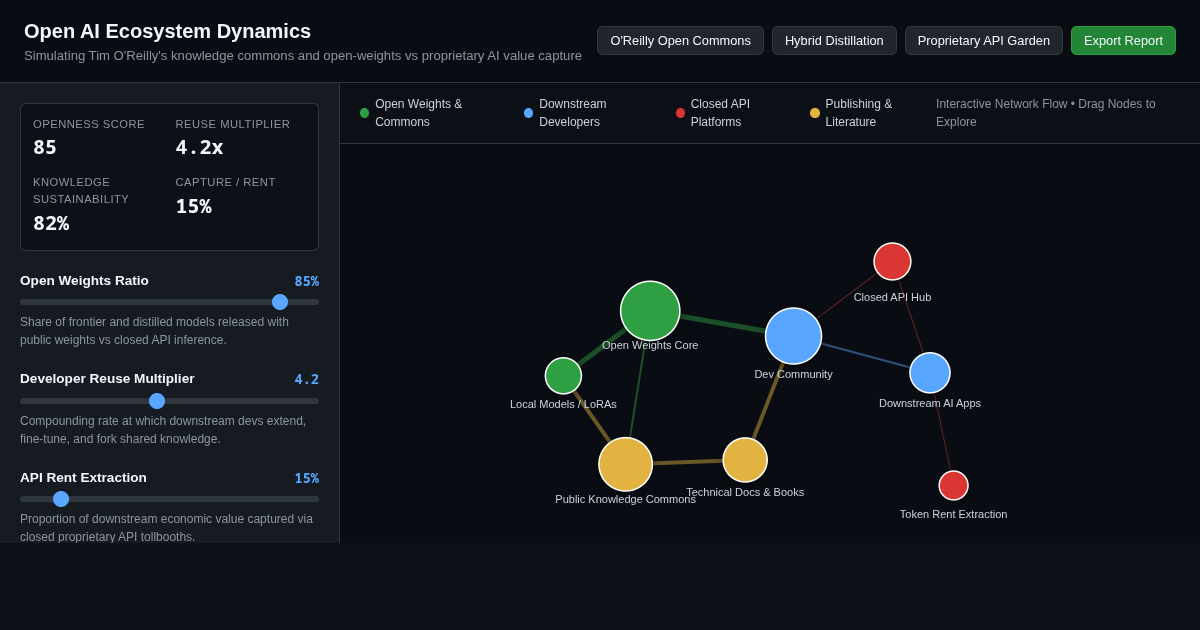Click the red Closed API Platforms legend dot
Image resolution: width=1200 pixels, height=630 pixels.
click(x=680, y=113)
